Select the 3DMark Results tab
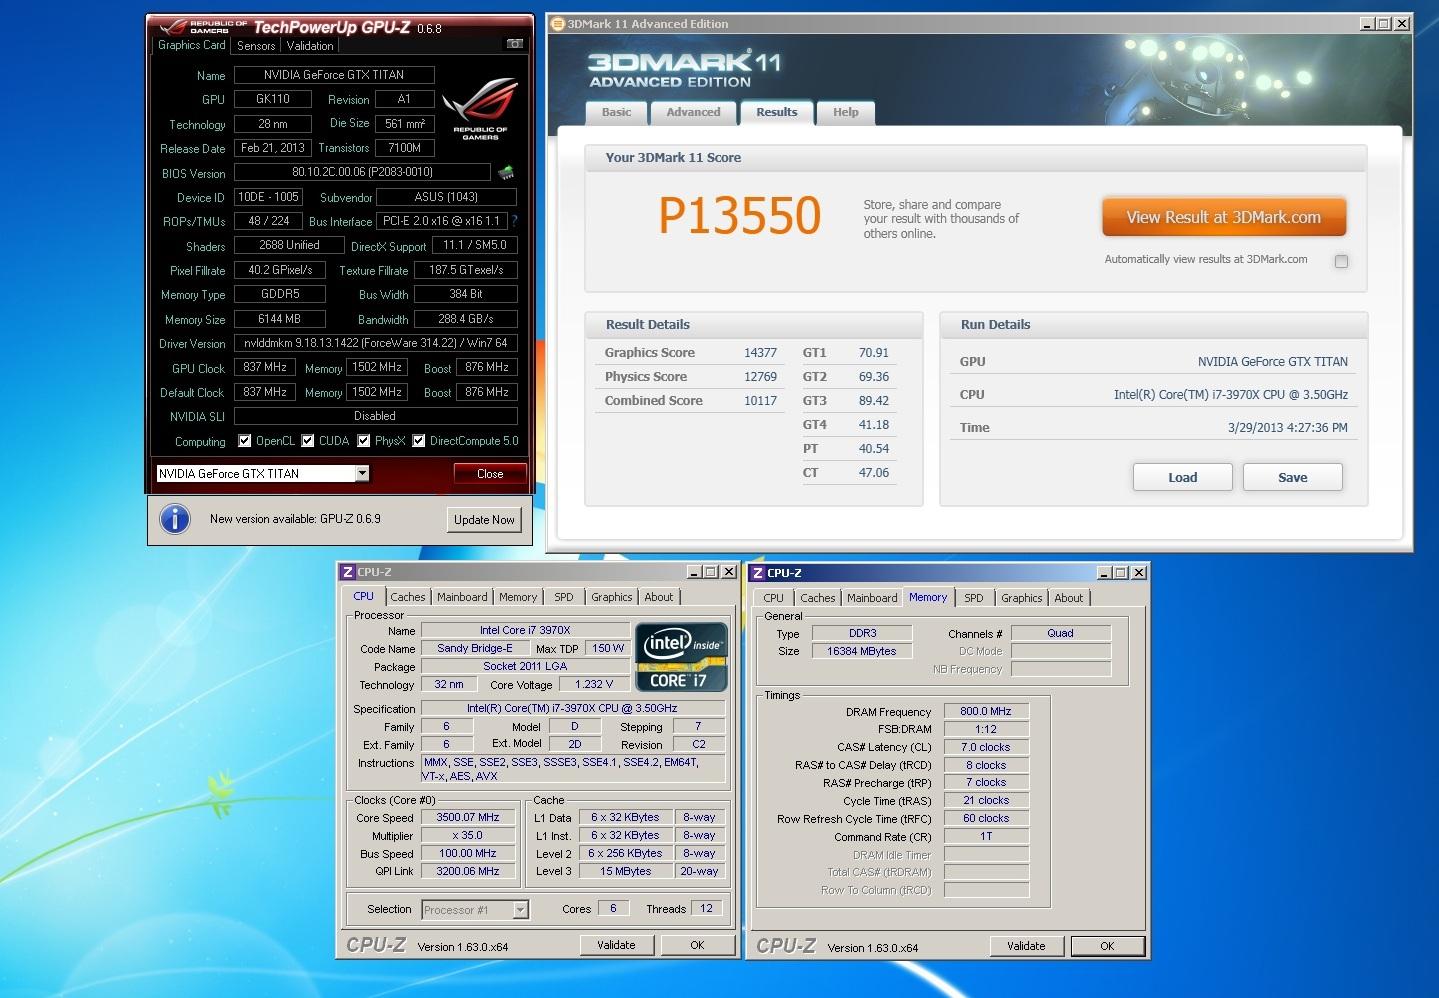The height and width of the screenshot is (998, 1439). click(777, 112)
